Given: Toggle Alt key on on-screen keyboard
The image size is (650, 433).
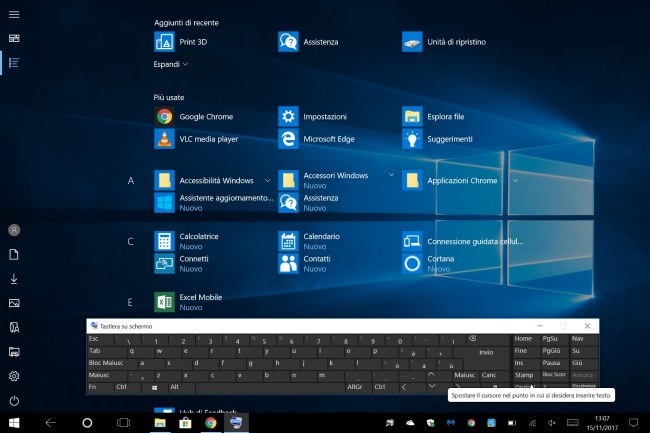Looking at the screenshot, I should [182, 388].
